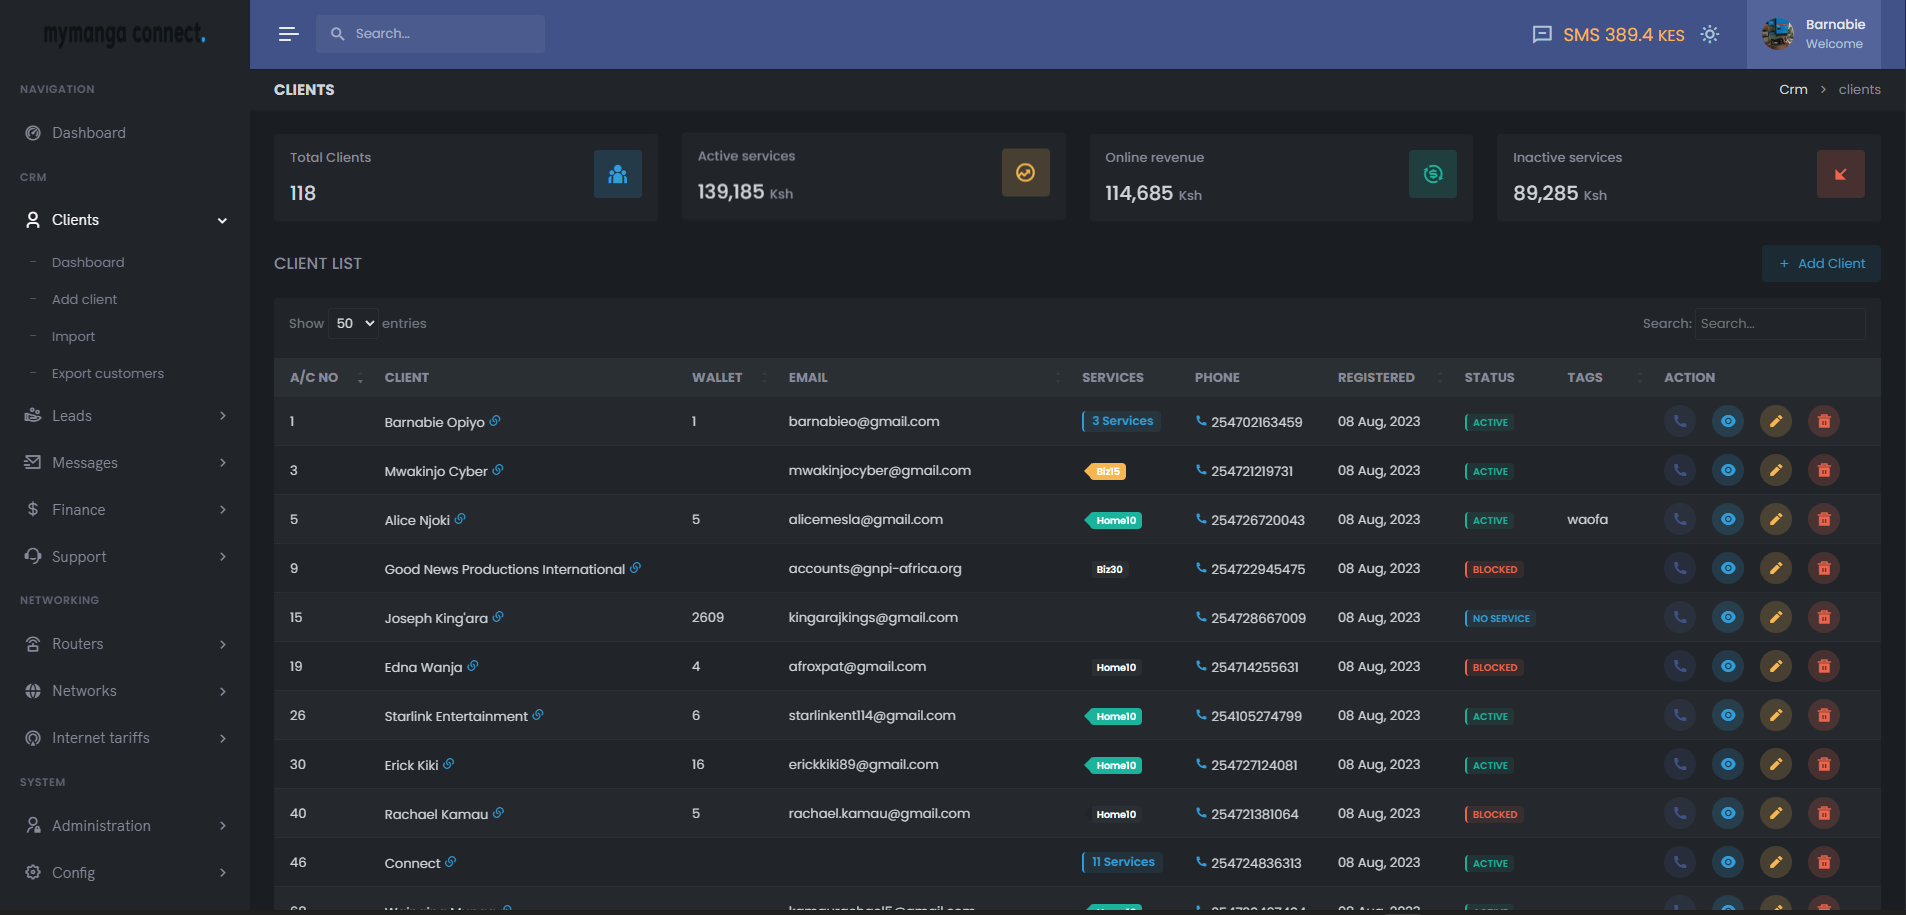Expand the Finance sidebar section
The image size is (1906, 915).
pos(124,510)
